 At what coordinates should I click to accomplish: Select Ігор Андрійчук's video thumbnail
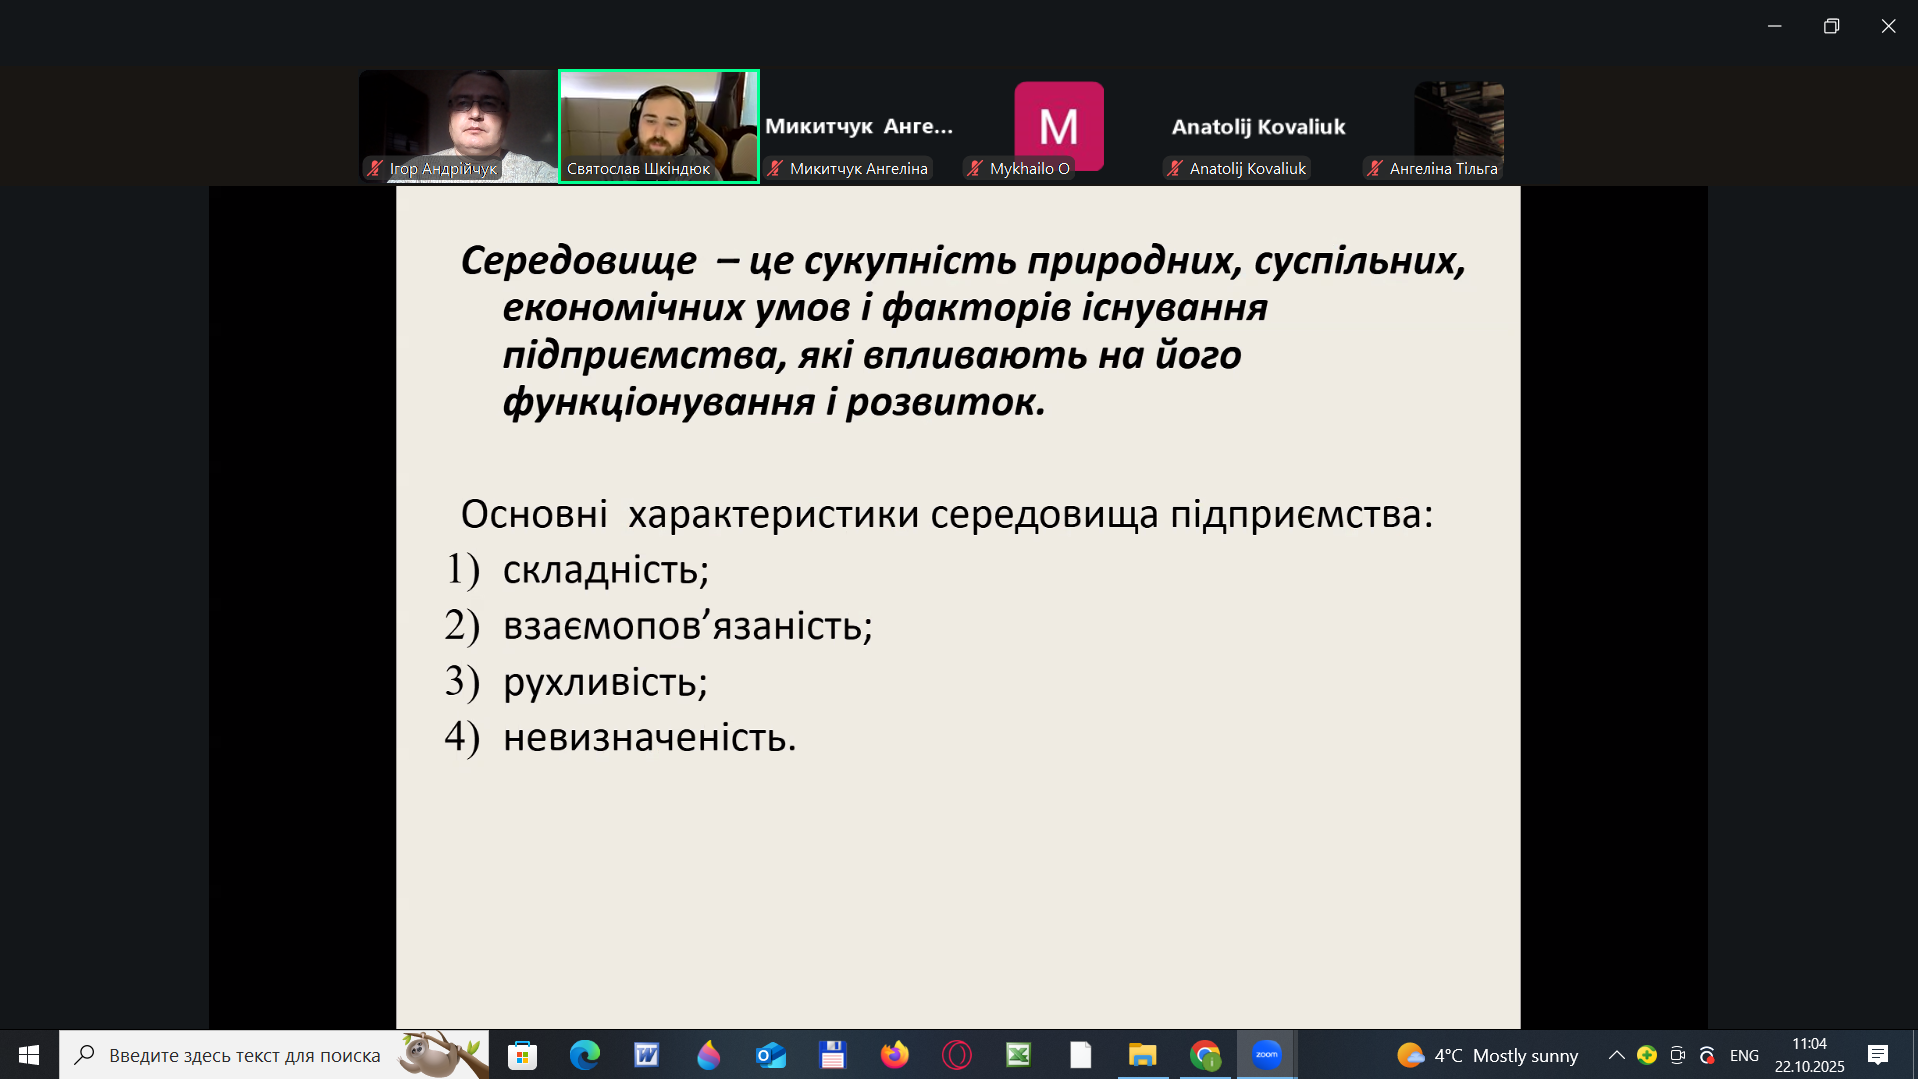(x=458, y=126)
